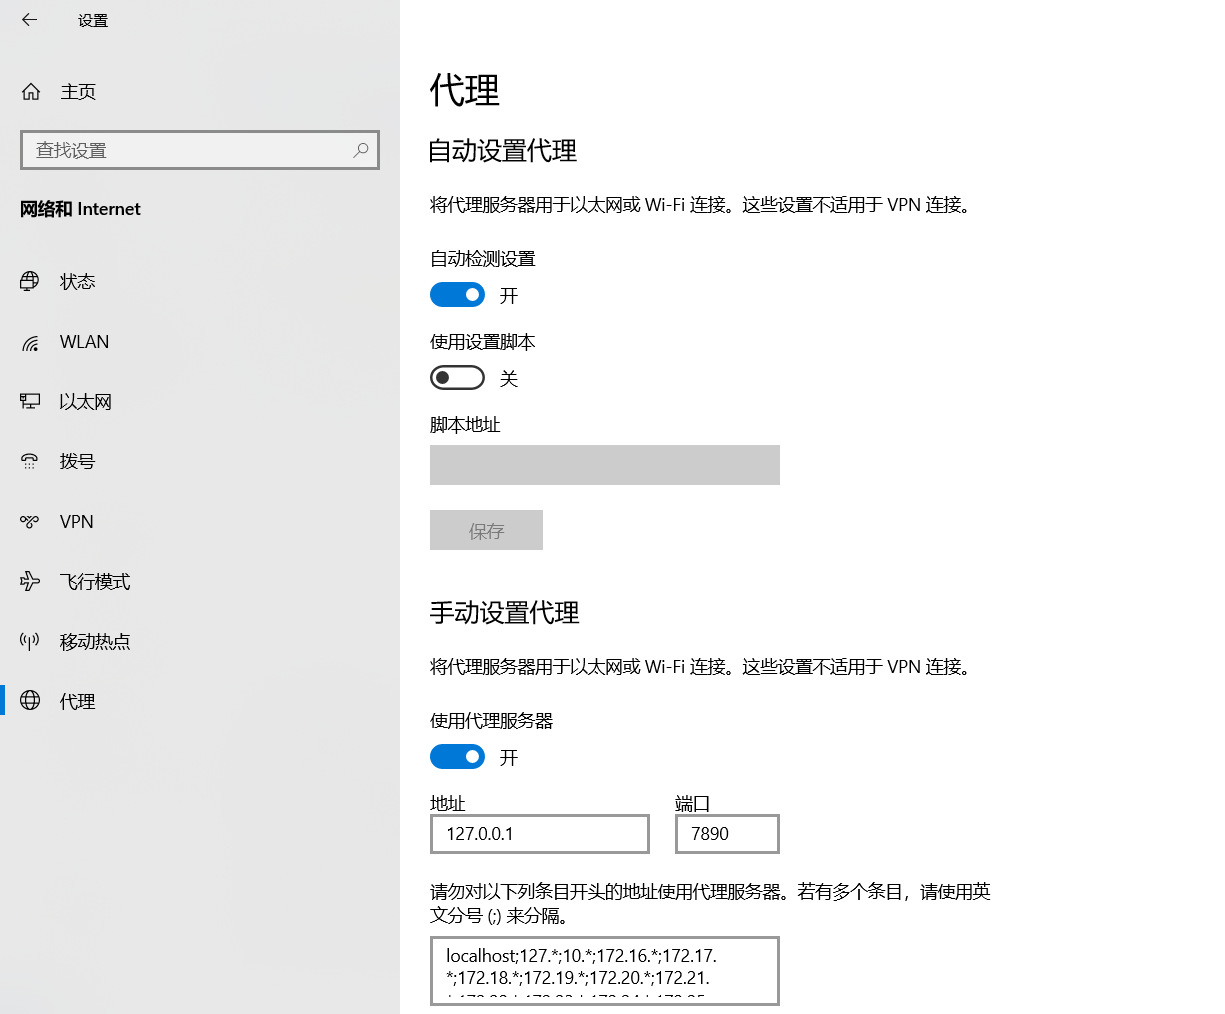Open 飞行模式 (Airplane mode) settings
The height and width of the screenshot is (1014, 1225).
(30, 581)
